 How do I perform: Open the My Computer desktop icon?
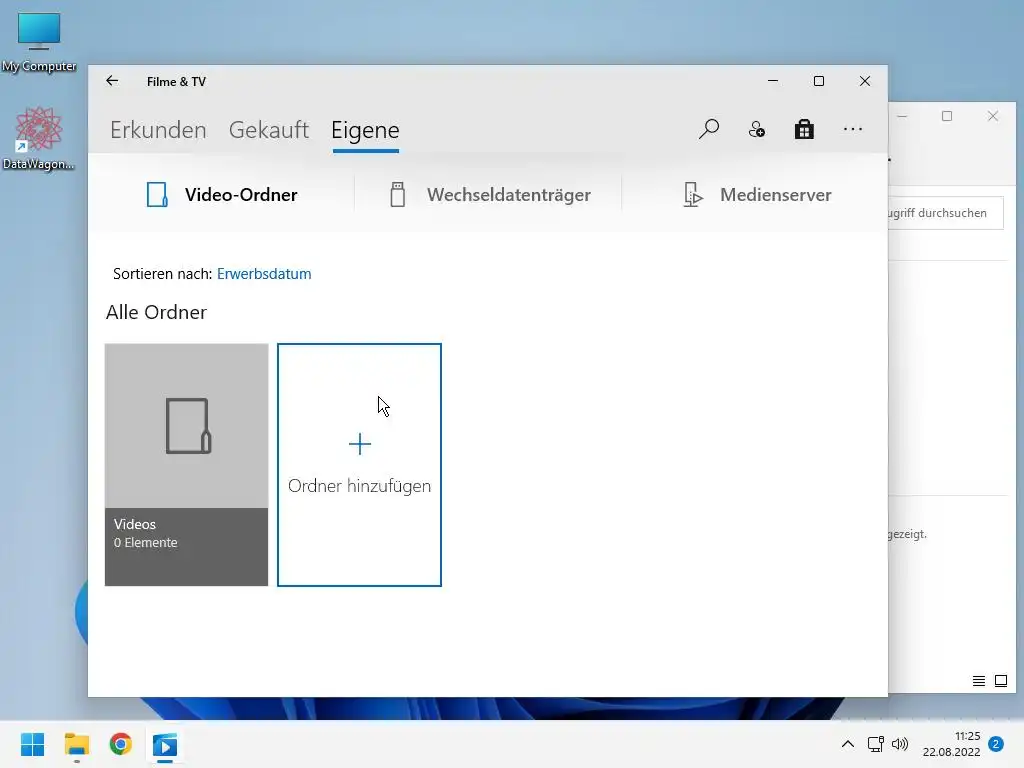[39, 42]
